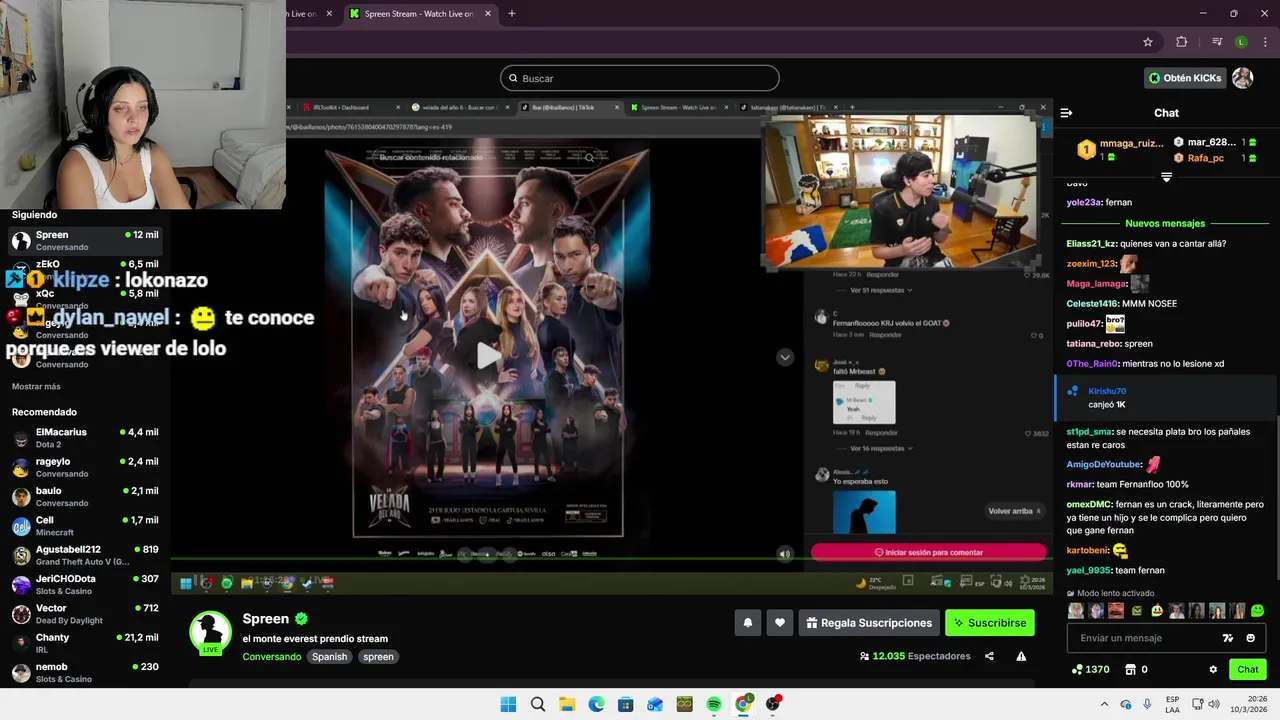The width and height of the screenshot is (1280, 720).
Task: Open Spreen channel avatar with LIVE badge
Action: pyautogui.click(x=210, y=633)
